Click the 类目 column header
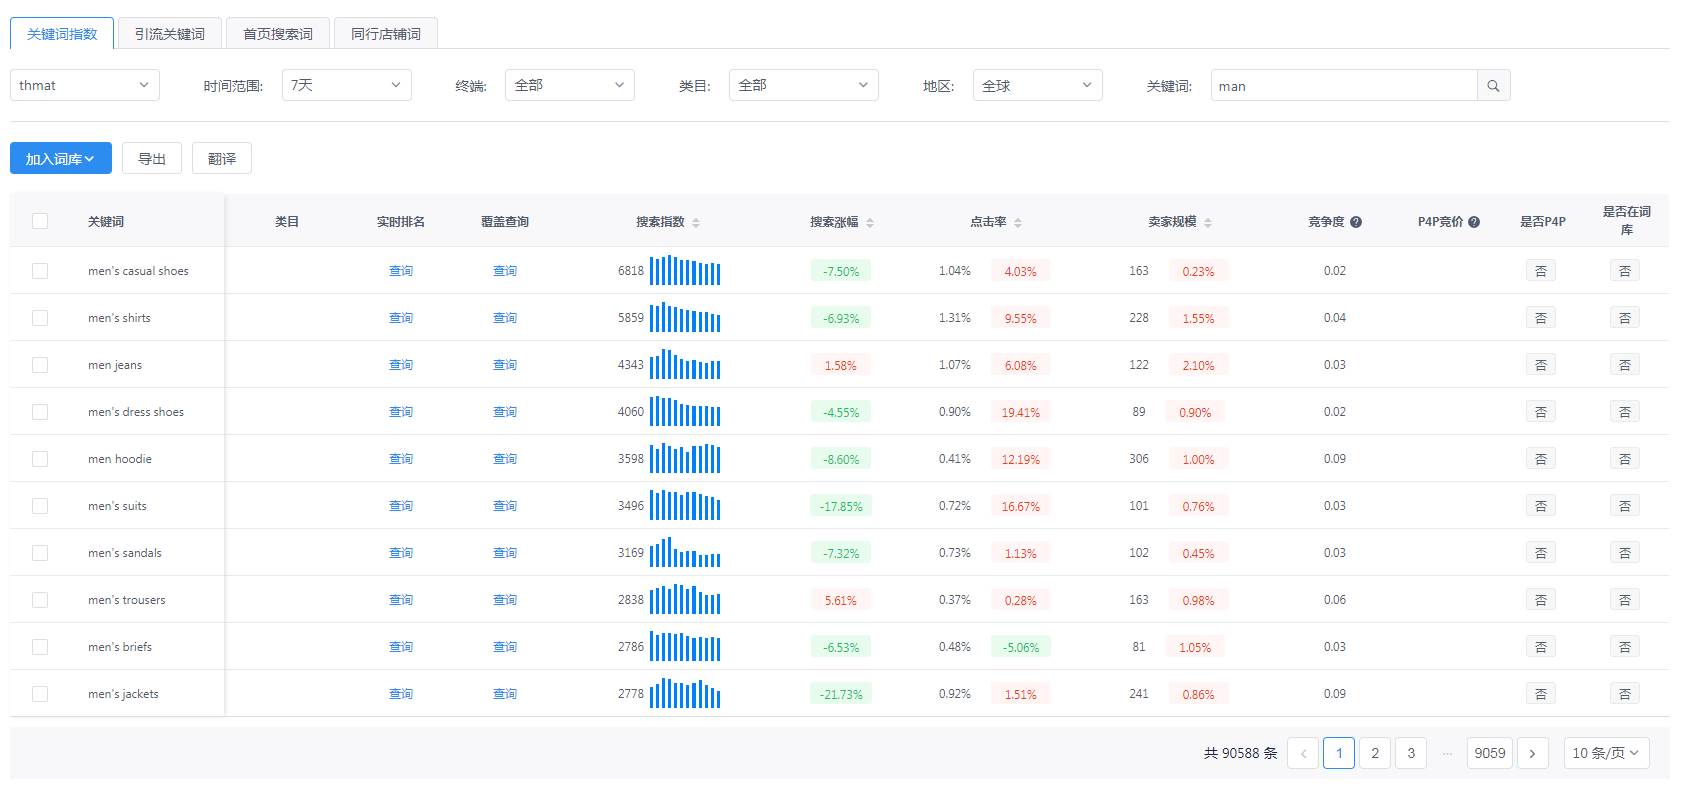1683x791 pixels. [287, 222]
